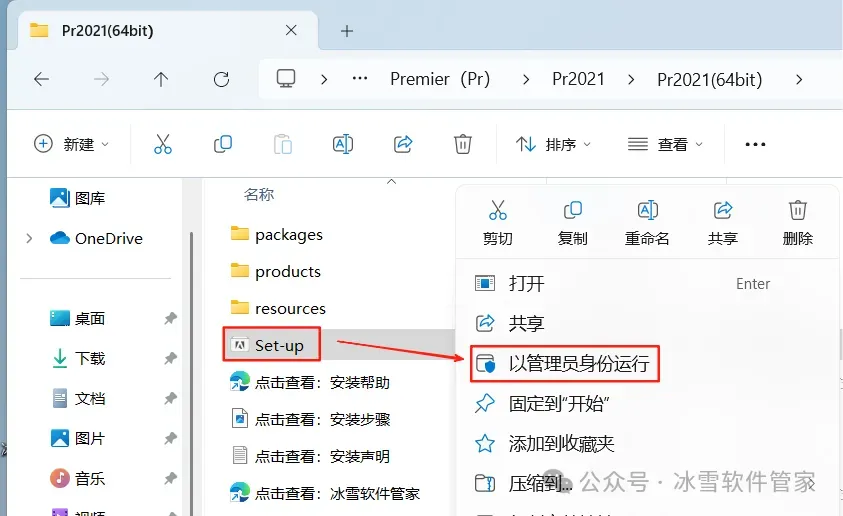The height and width of the screenshot is (516, 843).
Task: Select the products folder
Action: click(275, 271)
